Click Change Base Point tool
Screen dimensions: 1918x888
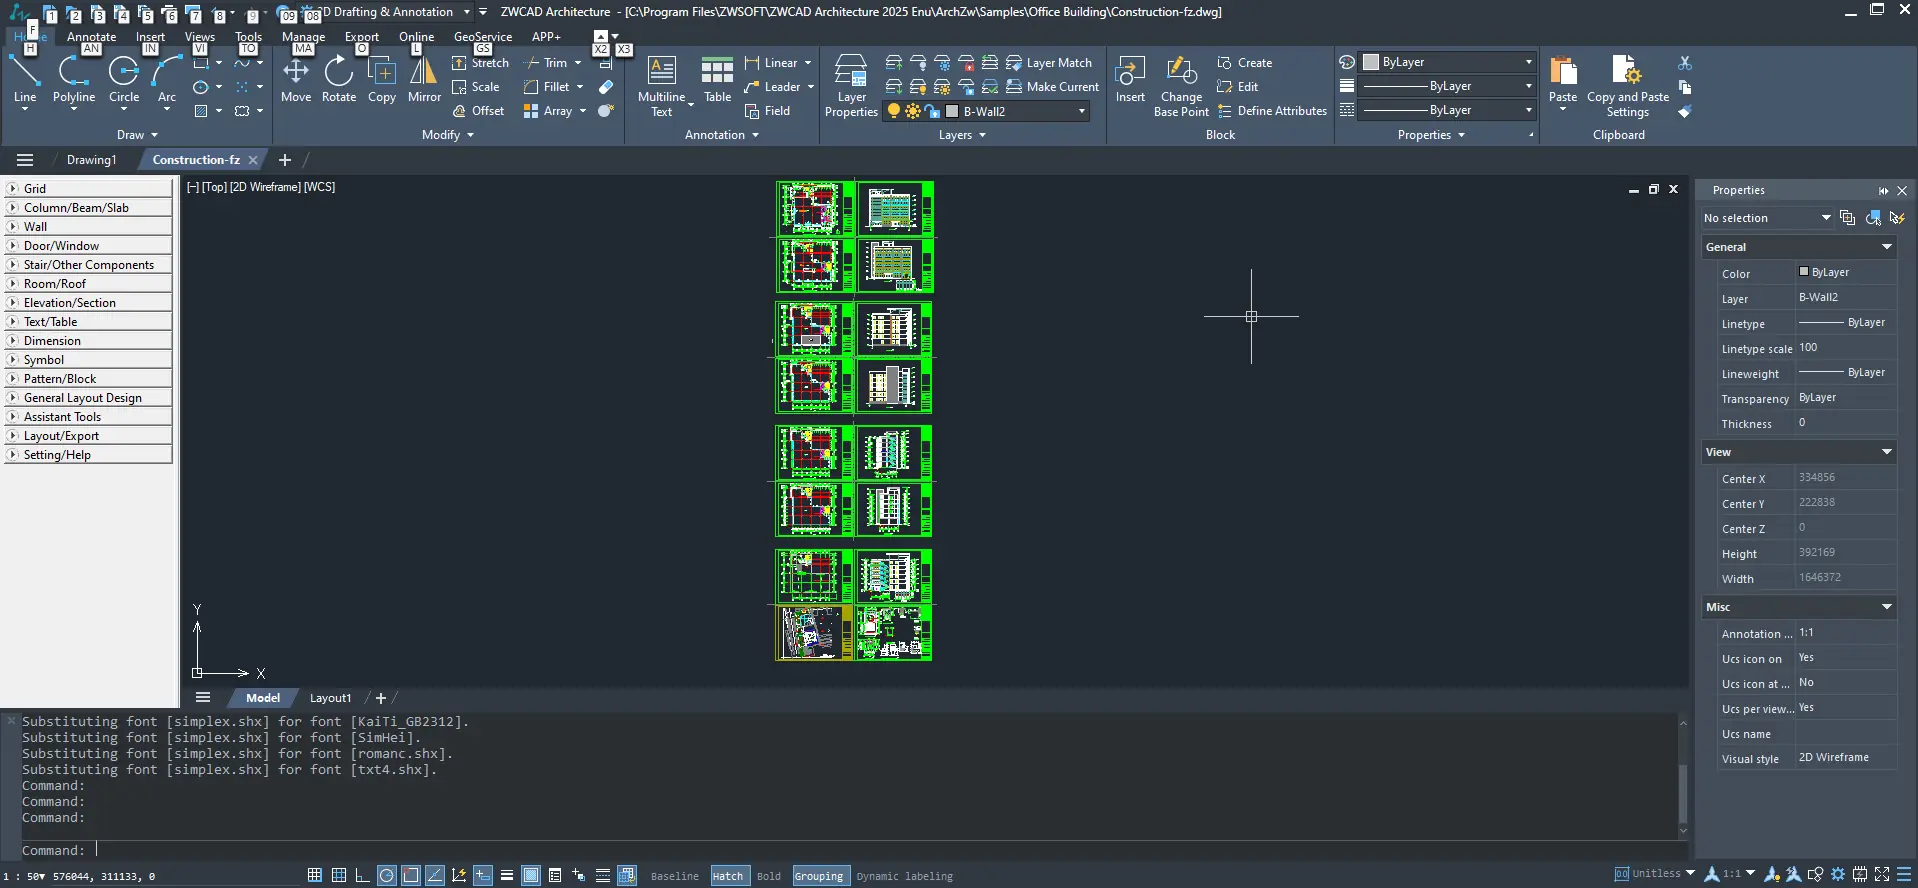[1181, 87]
